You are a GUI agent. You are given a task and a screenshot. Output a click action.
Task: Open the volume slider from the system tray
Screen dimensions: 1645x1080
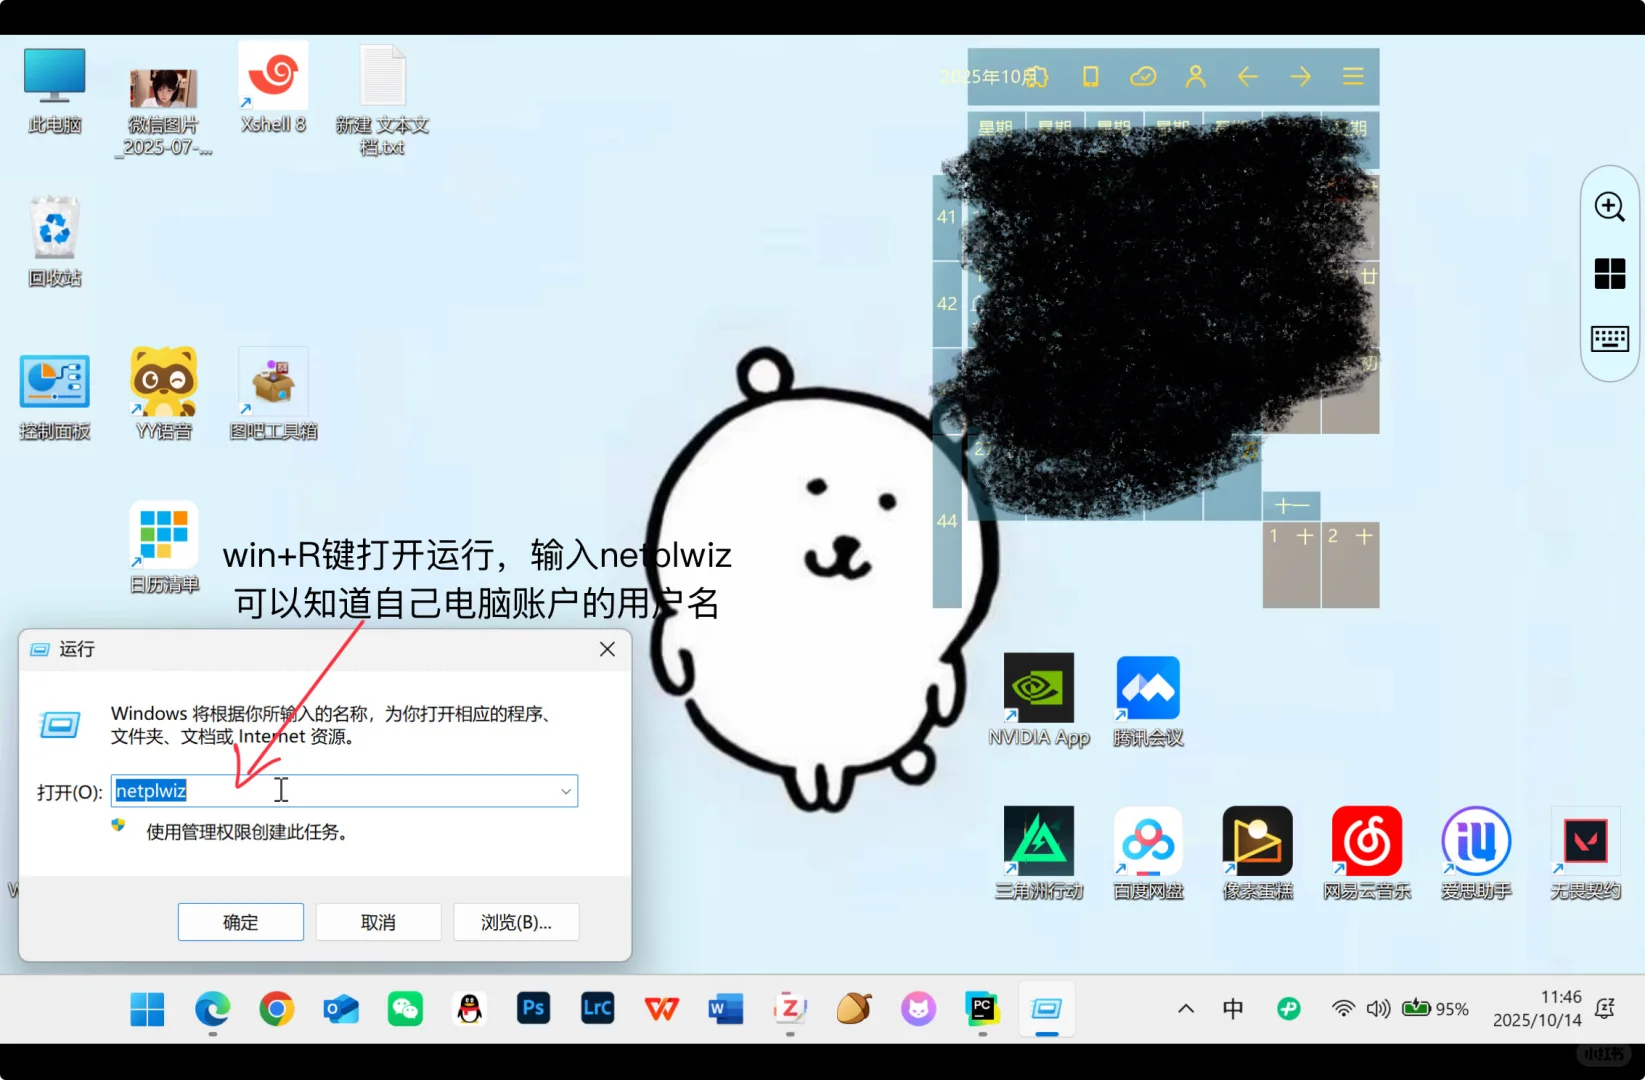1378,1008
